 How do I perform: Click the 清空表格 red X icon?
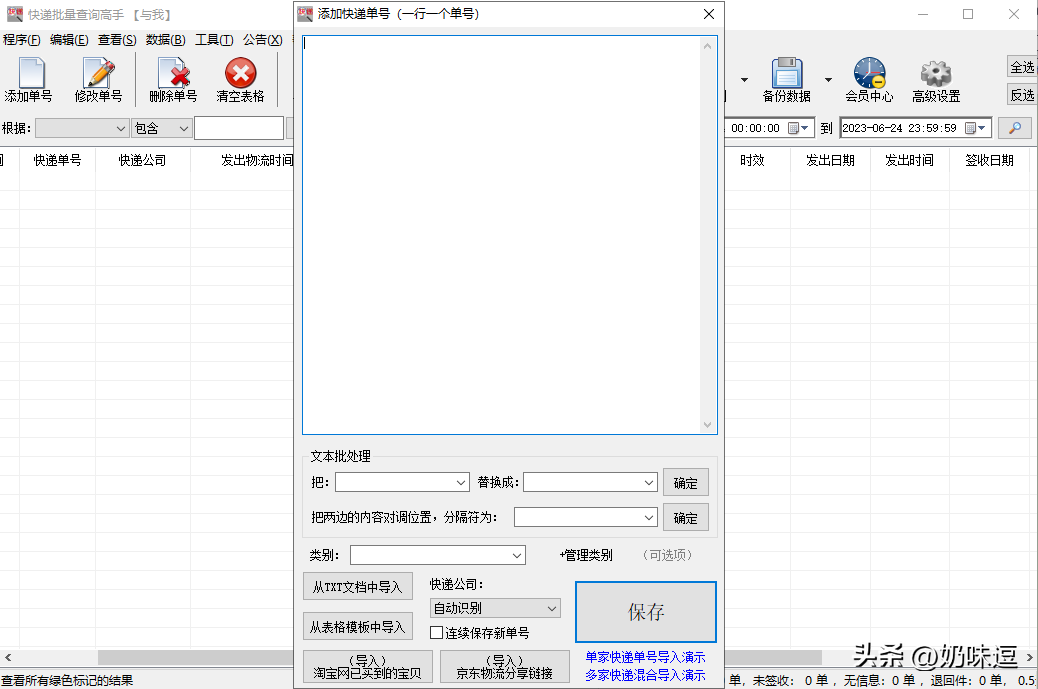click(240, 79)
